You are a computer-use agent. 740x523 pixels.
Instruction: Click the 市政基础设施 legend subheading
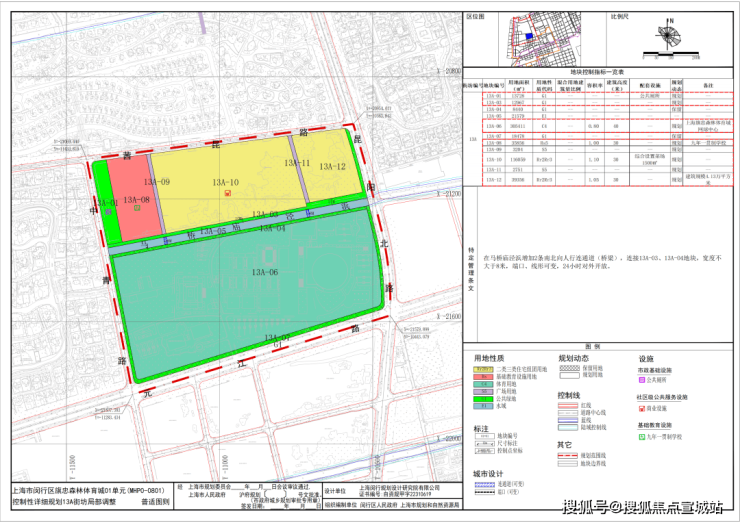pos(655,371)
